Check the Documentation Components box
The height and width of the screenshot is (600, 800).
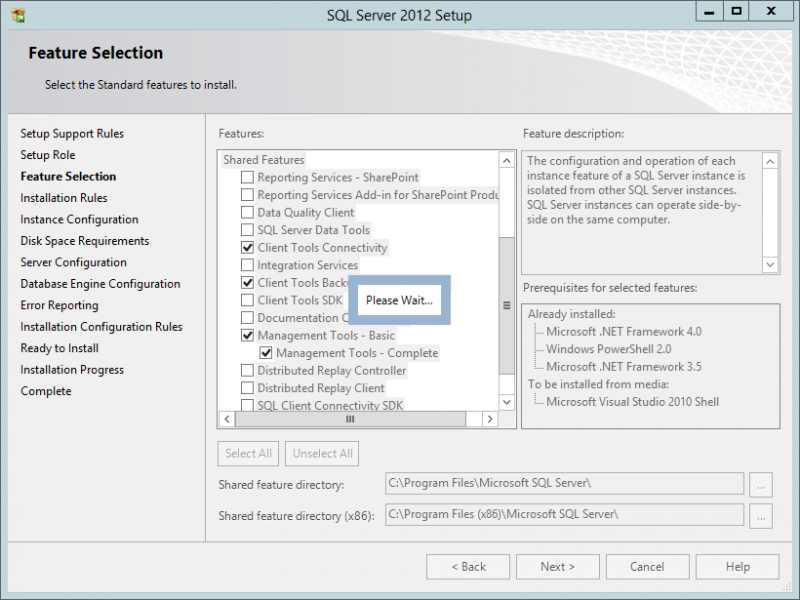[247, 317]
